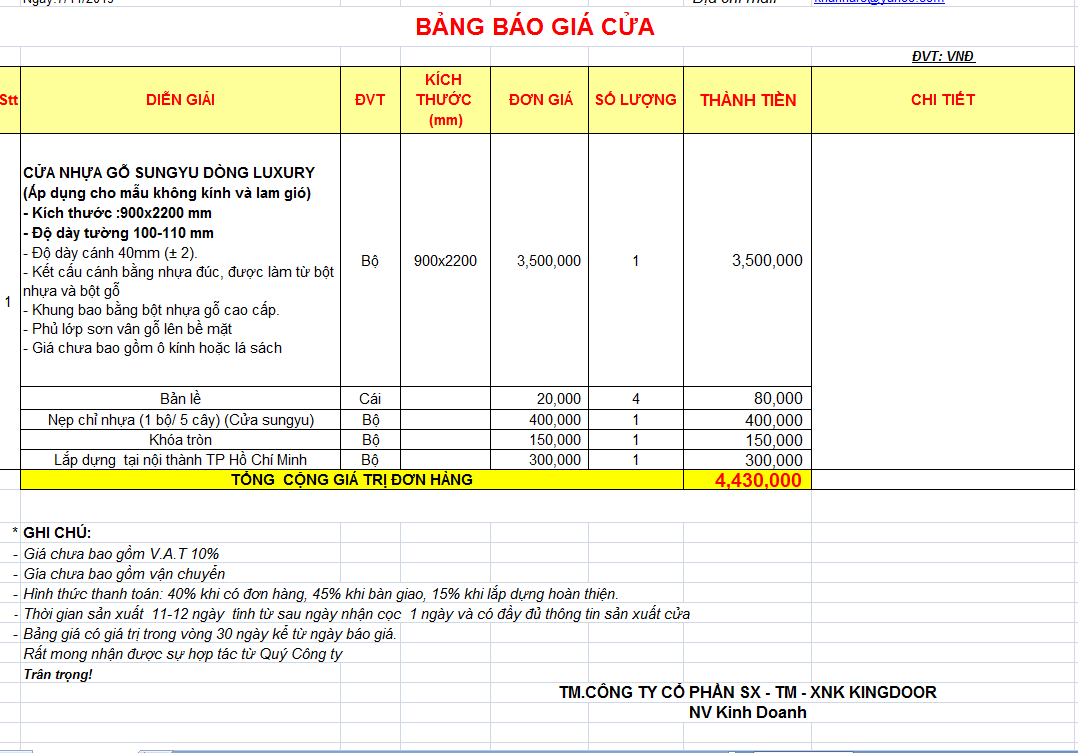1078x753 pixels.
Task: Select the Nẹp chỉ nhựa item cell
Action: pyautogui.click(x=181, y=419)
